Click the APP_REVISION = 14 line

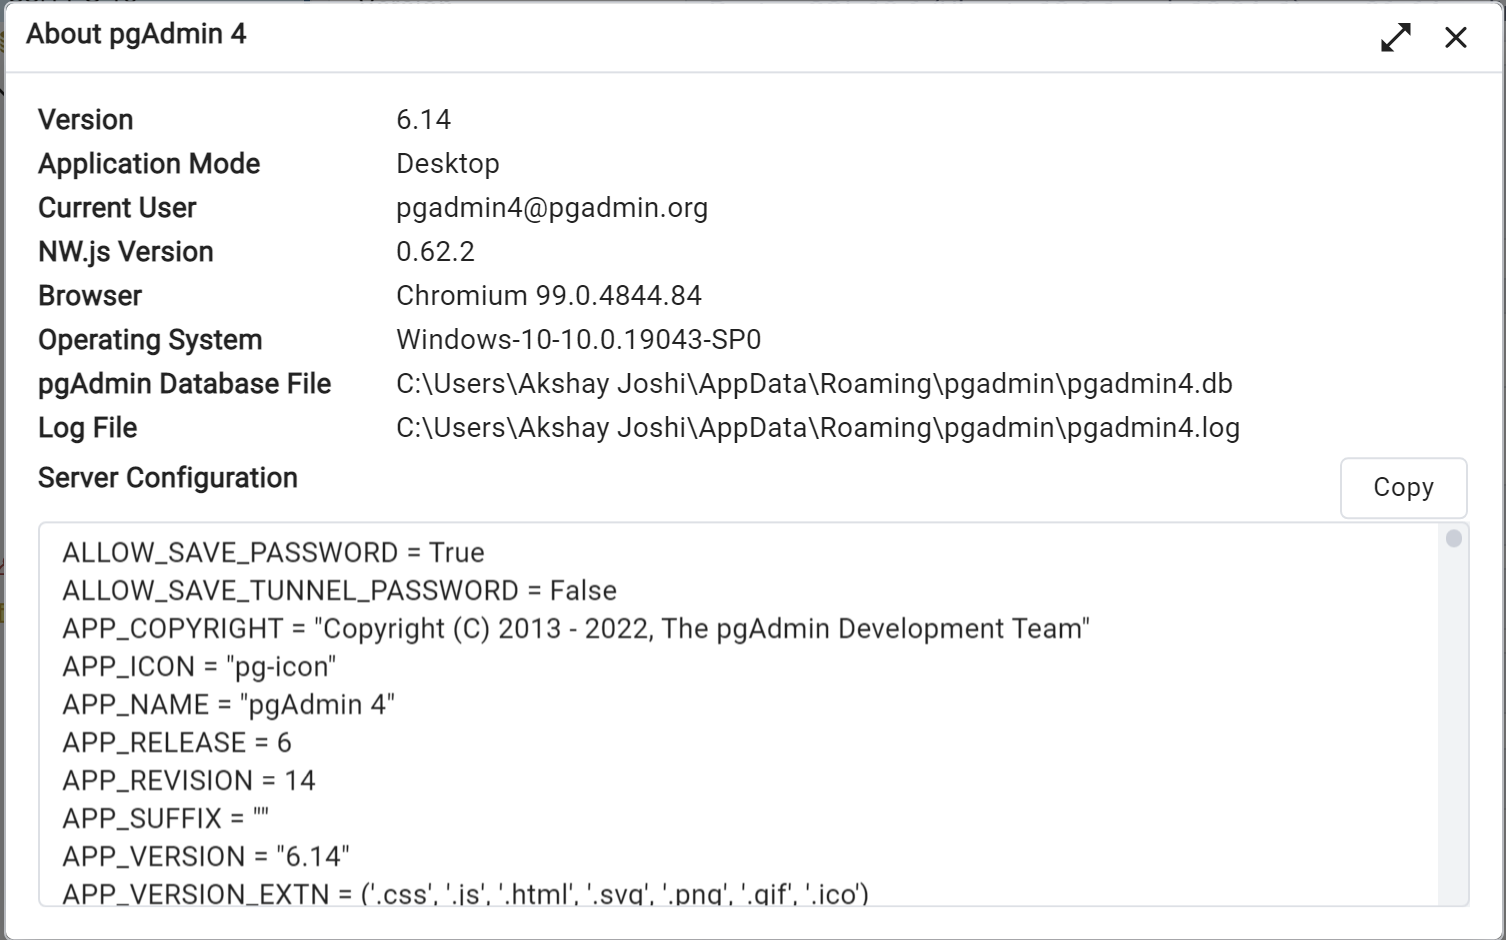[x=188, y=781]
